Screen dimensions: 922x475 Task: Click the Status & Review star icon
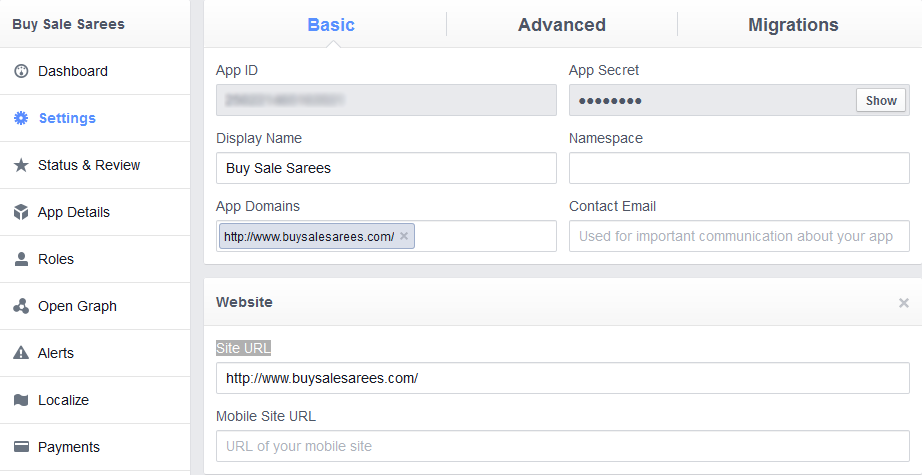tap(21, 165)
